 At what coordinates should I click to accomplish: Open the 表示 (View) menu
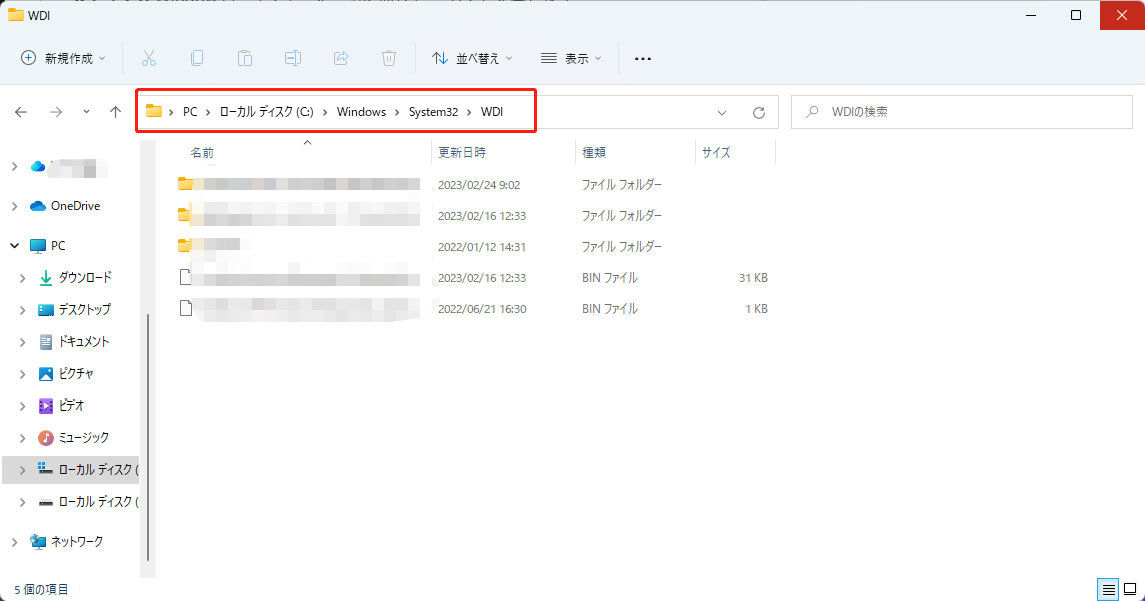[570, 58]
